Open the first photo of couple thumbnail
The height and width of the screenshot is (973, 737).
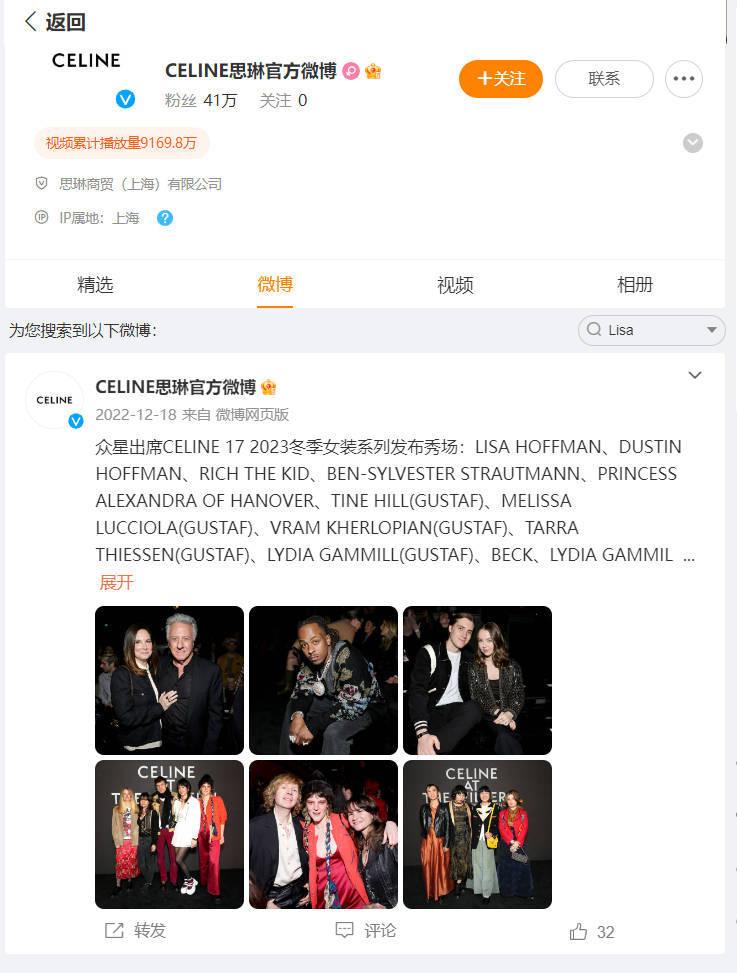pos(169,680)
